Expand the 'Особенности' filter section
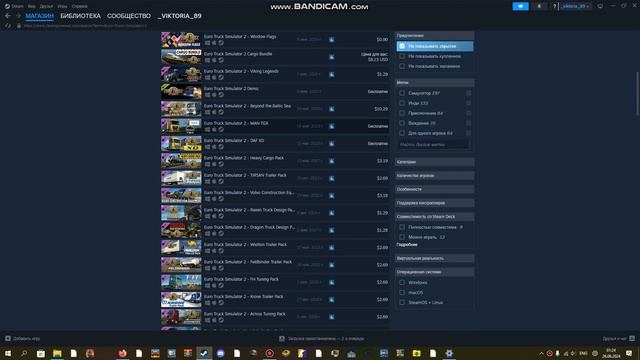The width and height of the screenshot is (640, 360). 434,189
